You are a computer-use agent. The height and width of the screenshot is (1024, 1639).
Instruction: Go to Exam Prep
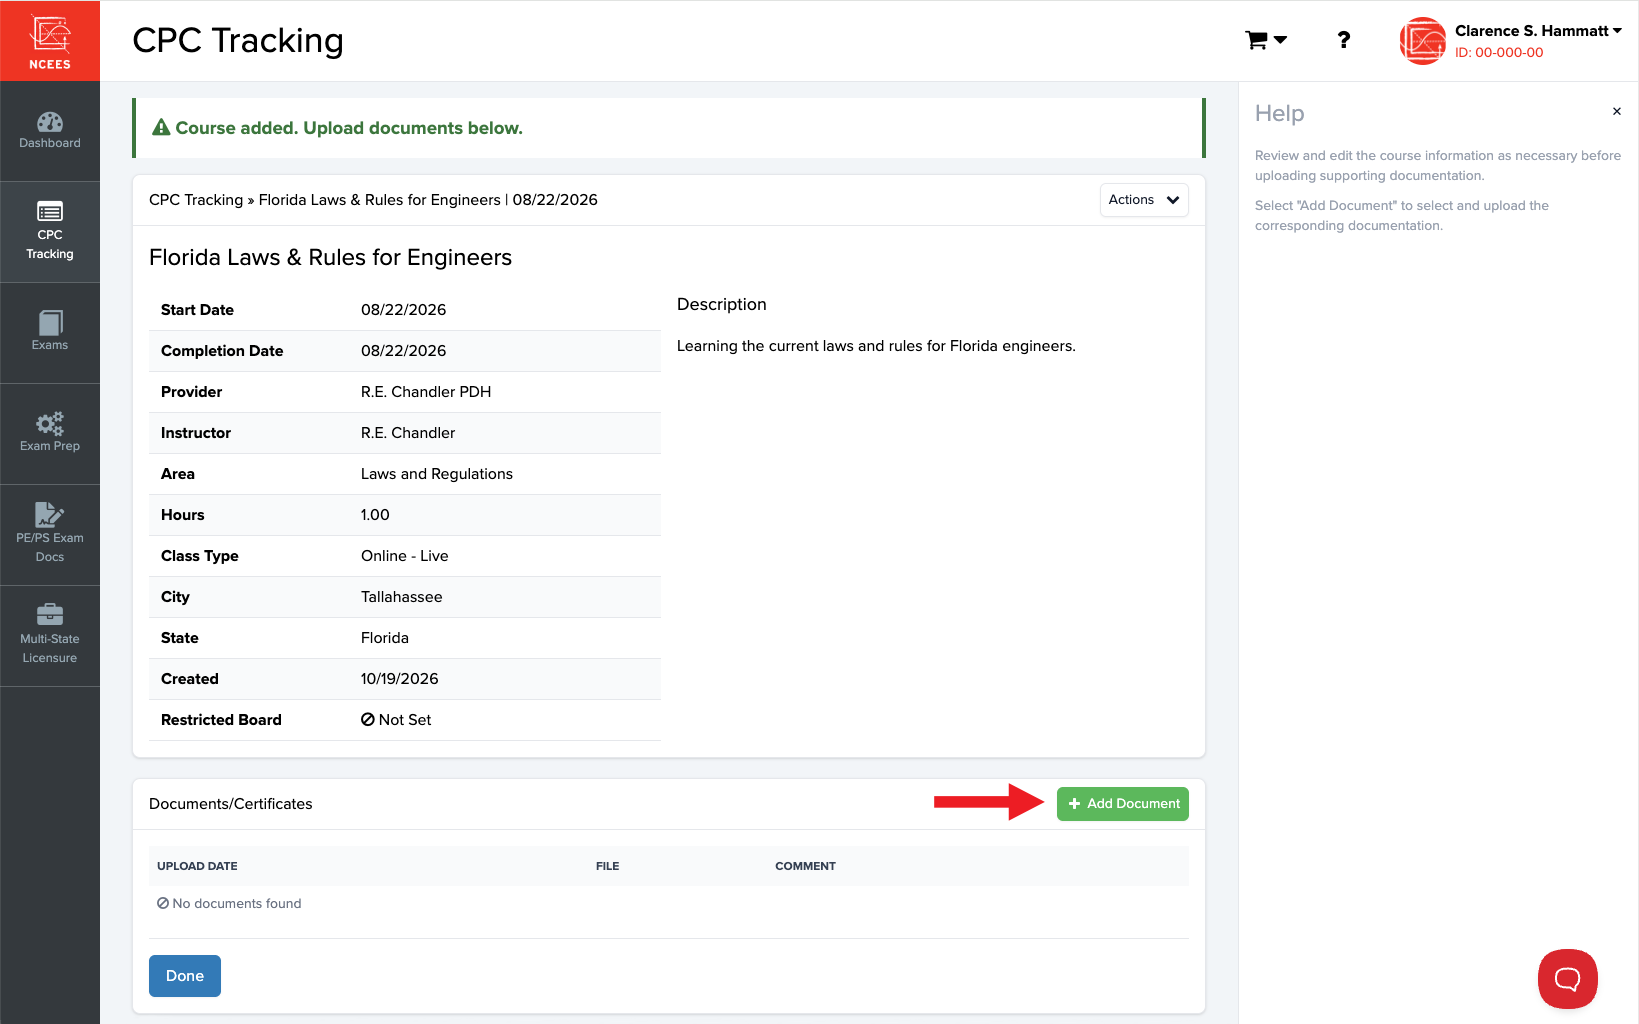tap(50, 434)
